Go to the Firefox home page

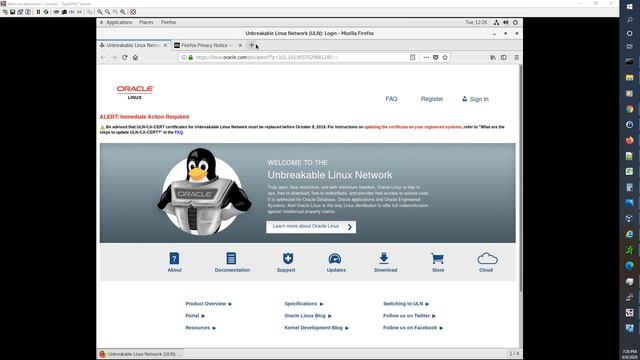(136, 58)
